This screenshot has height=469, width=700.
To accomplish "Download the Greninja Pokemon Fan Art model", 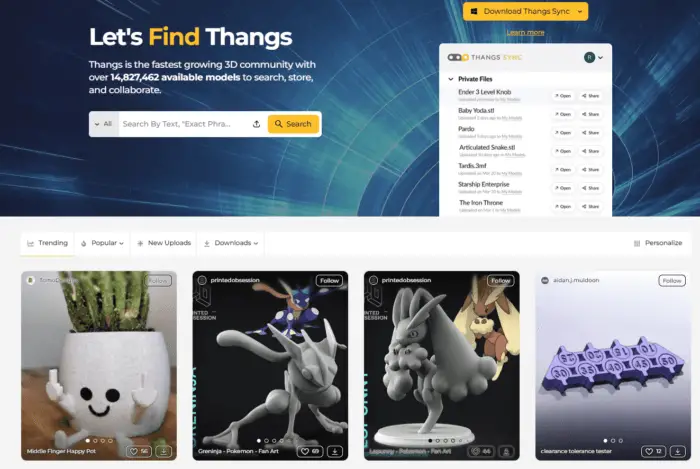I will (x=335, y=451).
